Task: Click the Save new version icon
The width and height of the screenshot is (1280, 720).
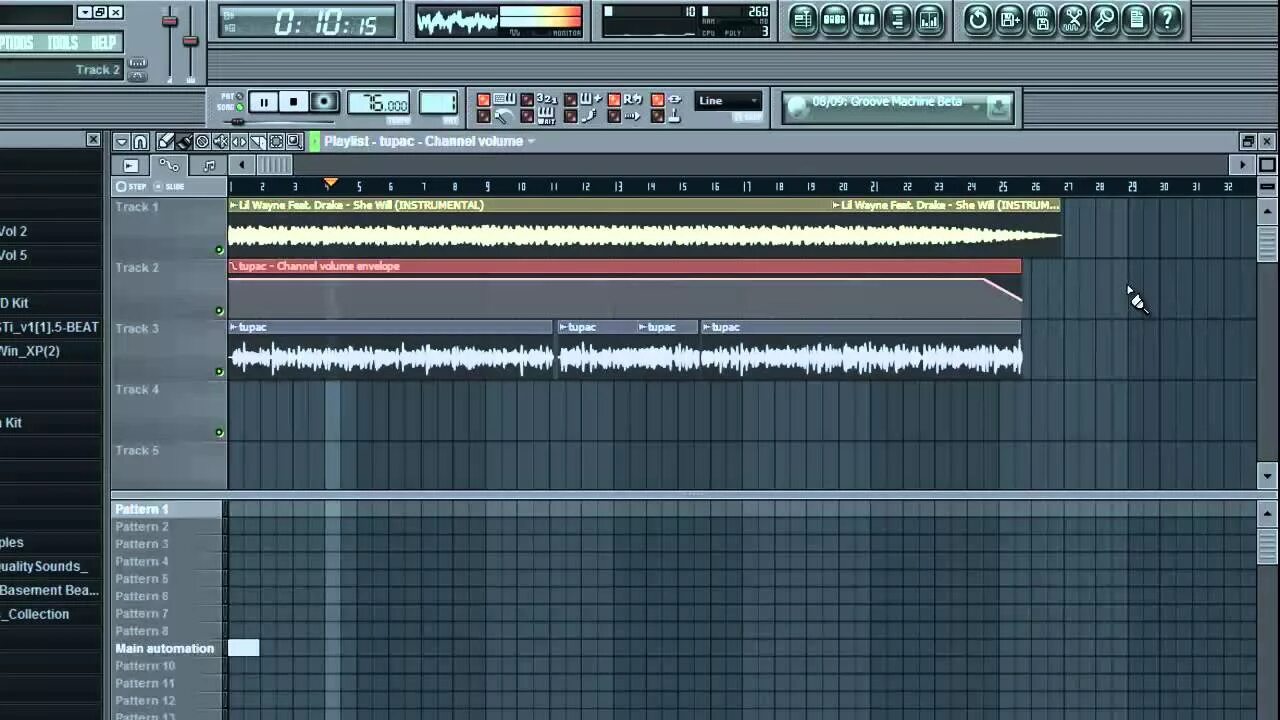Action: pos(1010,19)
